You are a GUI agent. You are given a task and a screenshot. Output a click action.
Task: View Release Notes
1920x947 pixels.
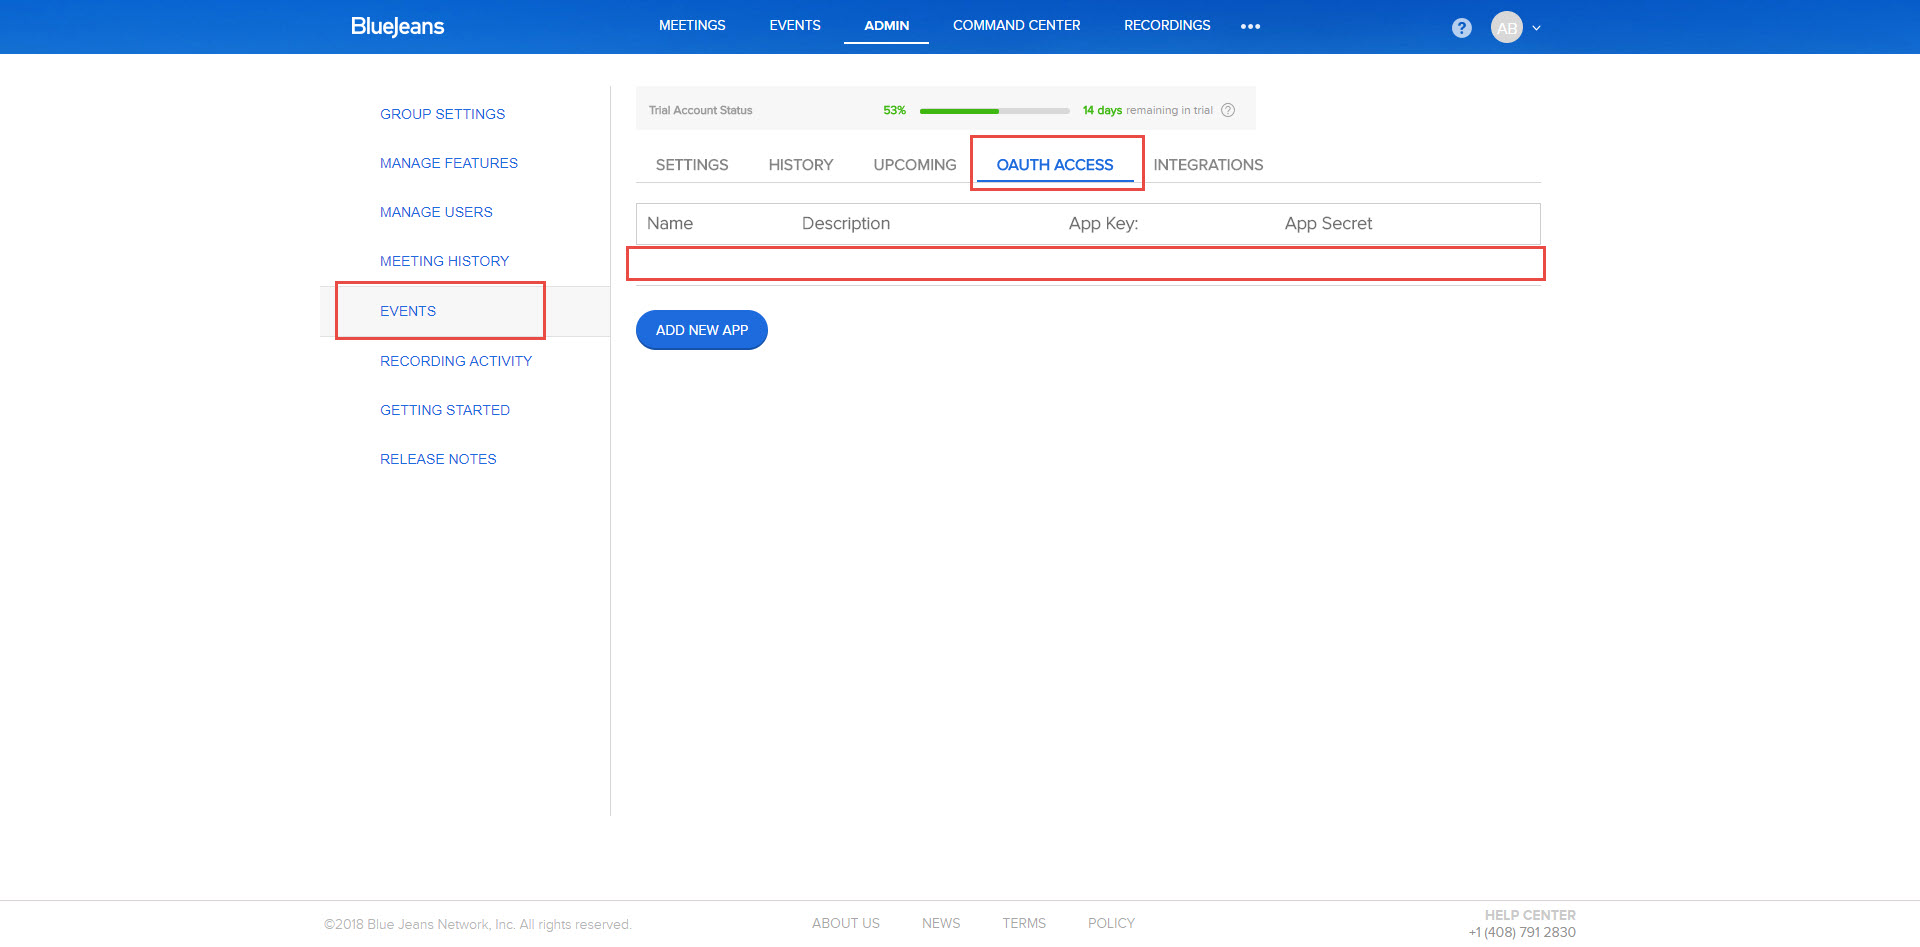pos(438,459)
